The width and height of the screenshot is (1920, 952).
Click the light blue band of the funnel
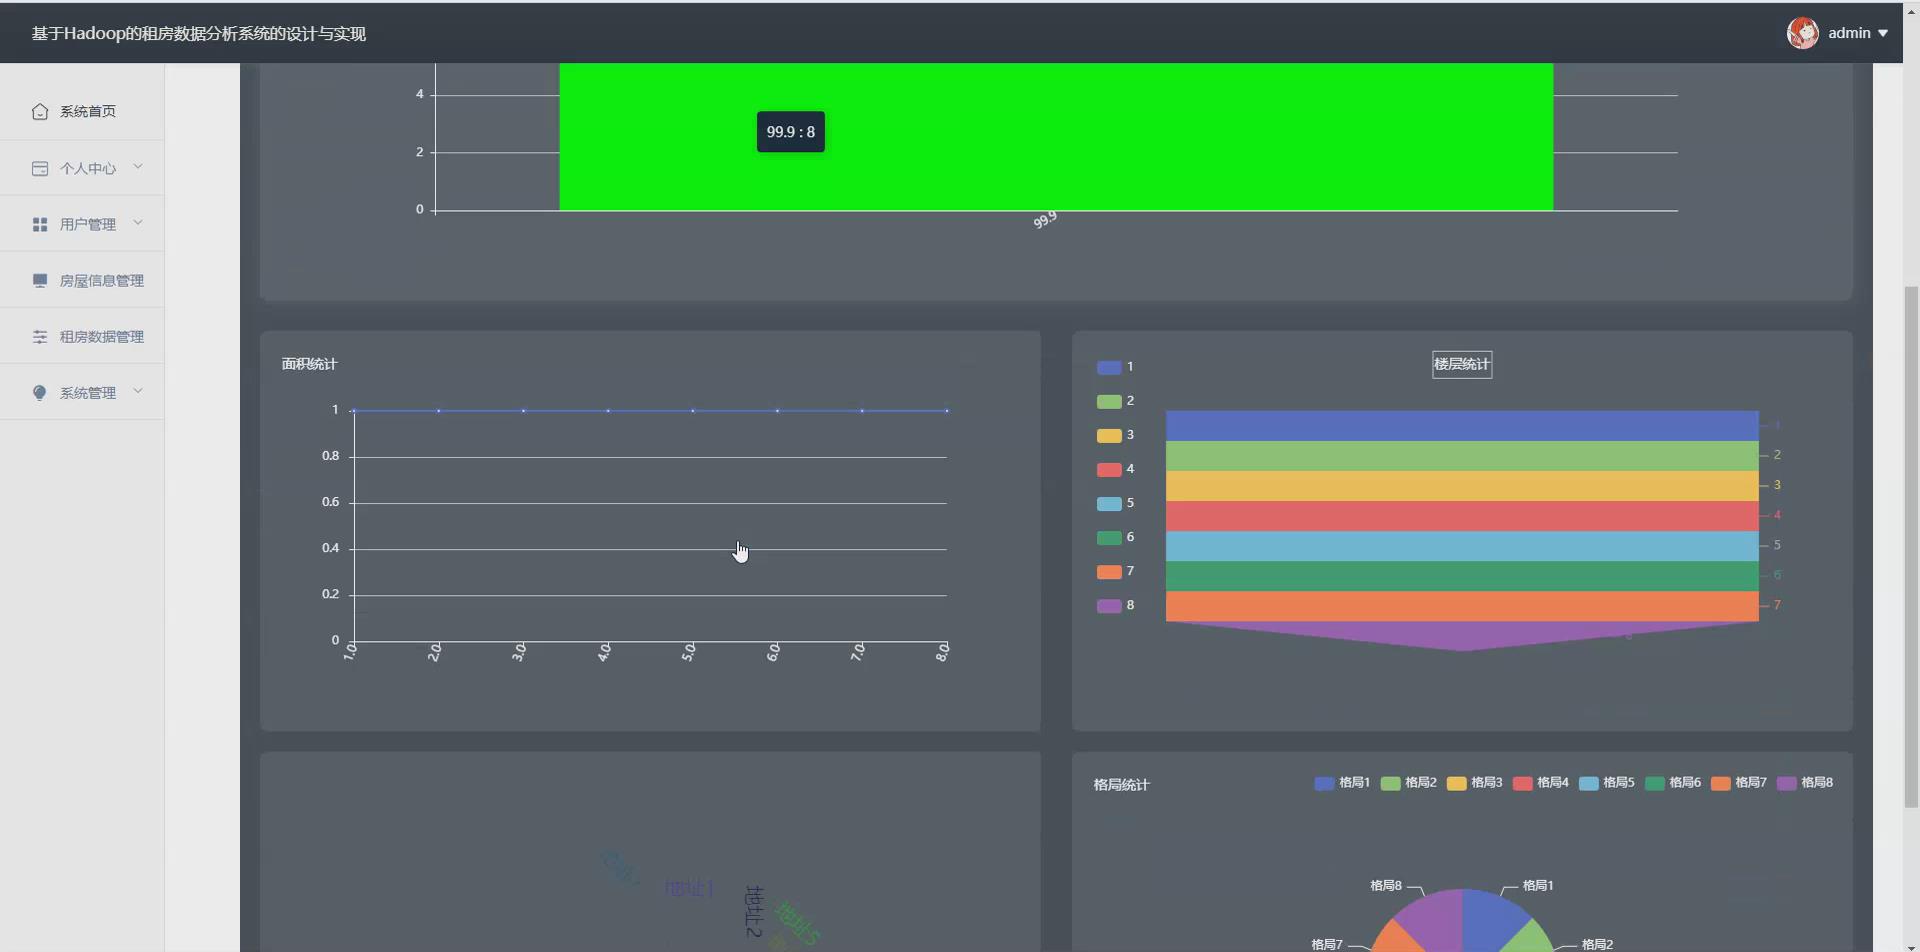[1462, 546]
